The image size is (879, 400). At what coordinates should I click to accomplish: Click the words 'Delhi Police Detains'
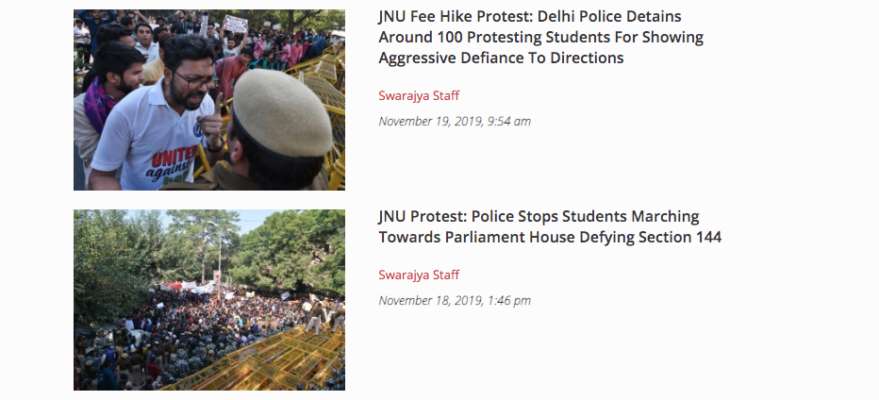[x=609, y=16]
